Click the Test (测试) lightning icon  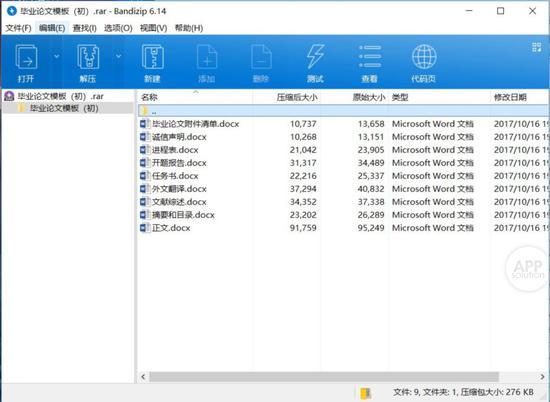315,56
